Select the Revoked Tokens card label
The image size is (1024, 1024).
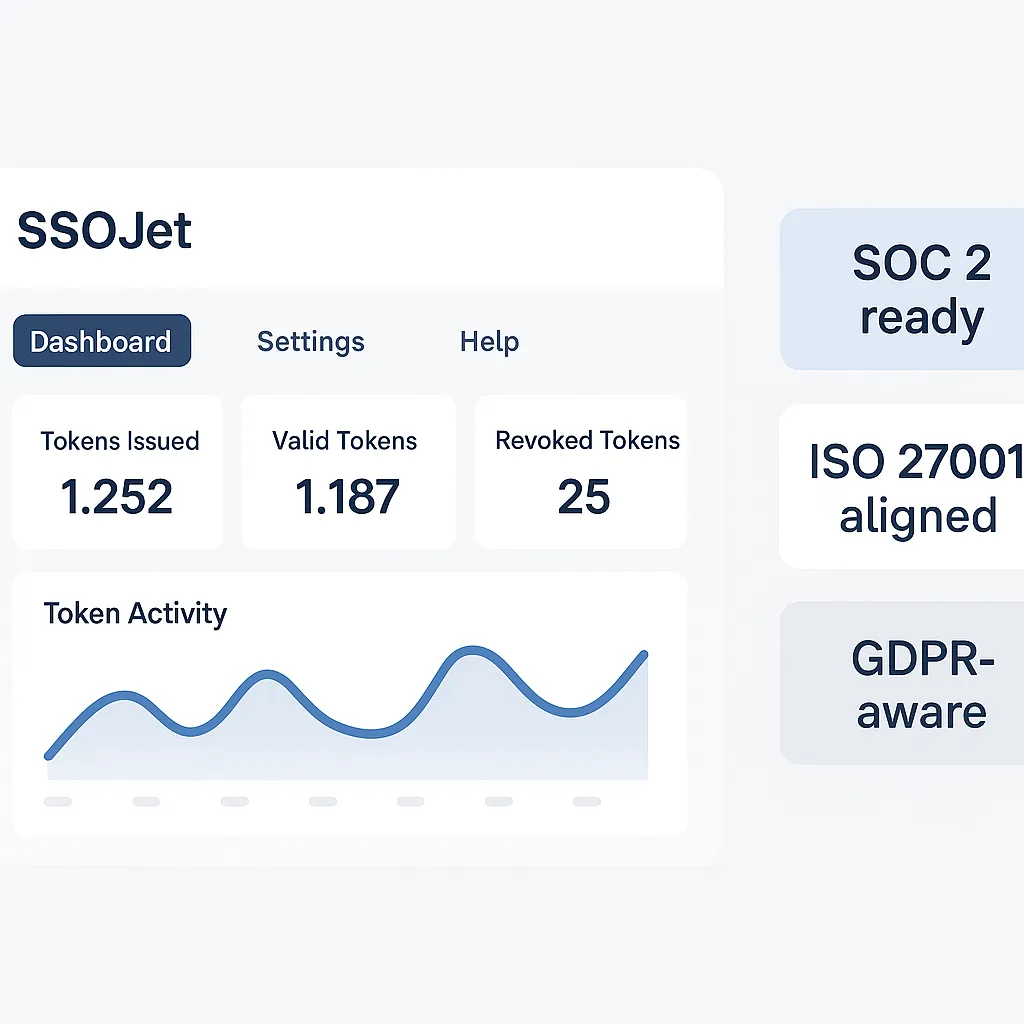pos(587,441)
